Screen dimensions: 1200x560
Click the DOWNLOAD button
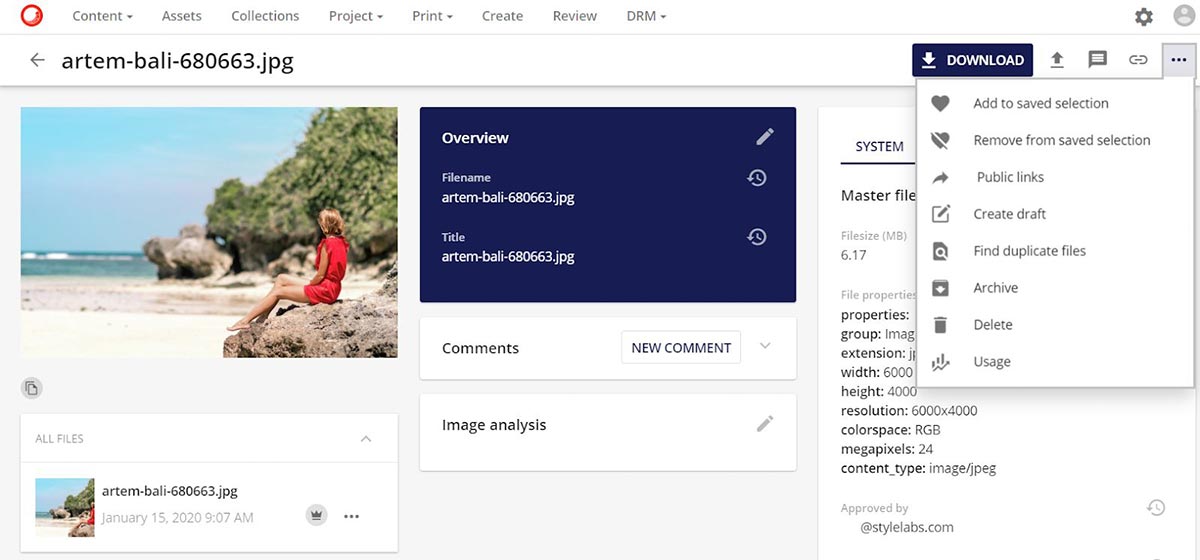(972, 60)
